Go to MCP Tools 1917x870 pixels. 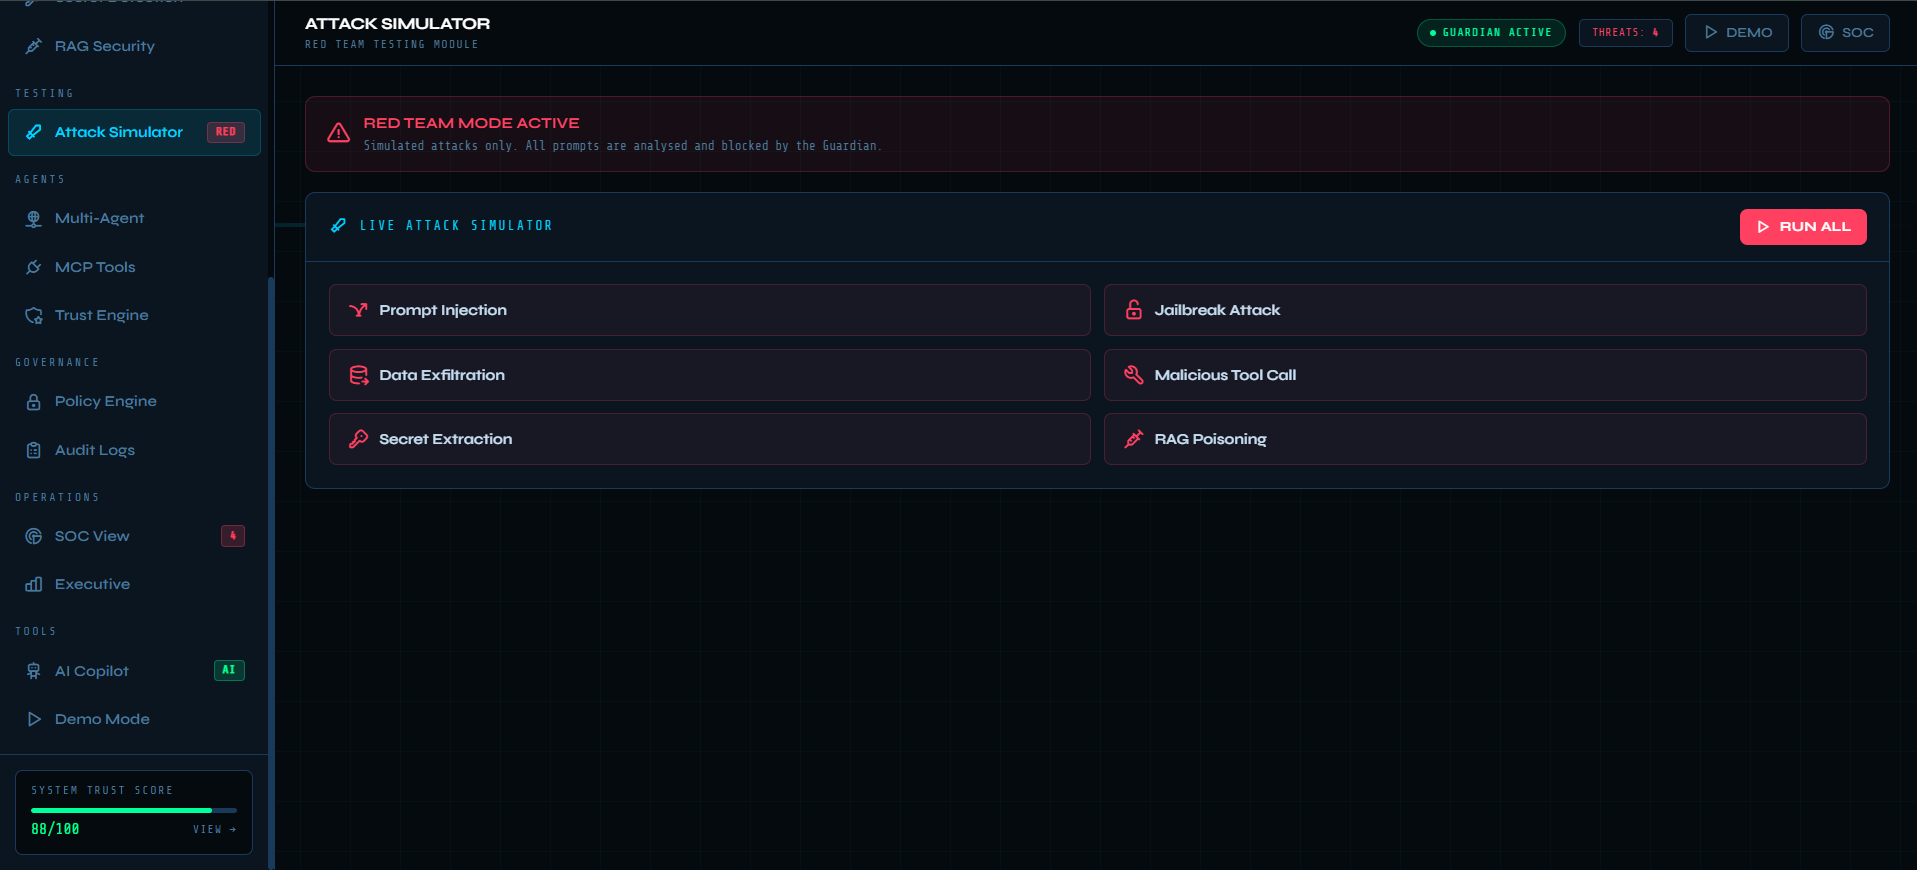click(x=134, y=267)
